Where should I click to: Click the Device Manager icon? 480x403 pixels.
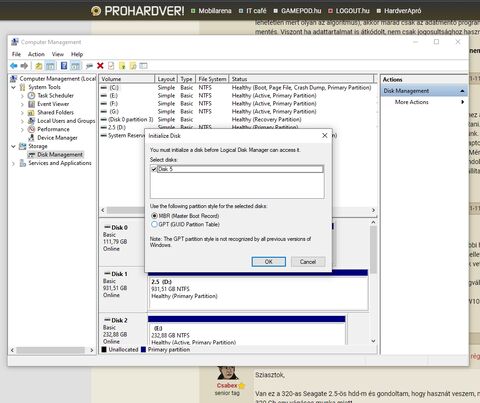coord(31,138)
